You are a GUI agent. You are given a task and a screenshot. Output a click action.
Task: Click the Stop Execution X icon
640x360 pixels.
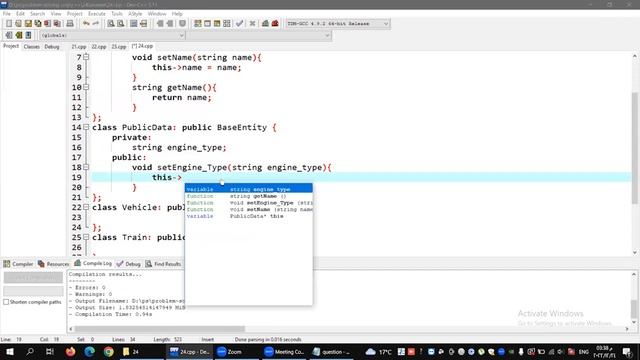tap(252, 24)
